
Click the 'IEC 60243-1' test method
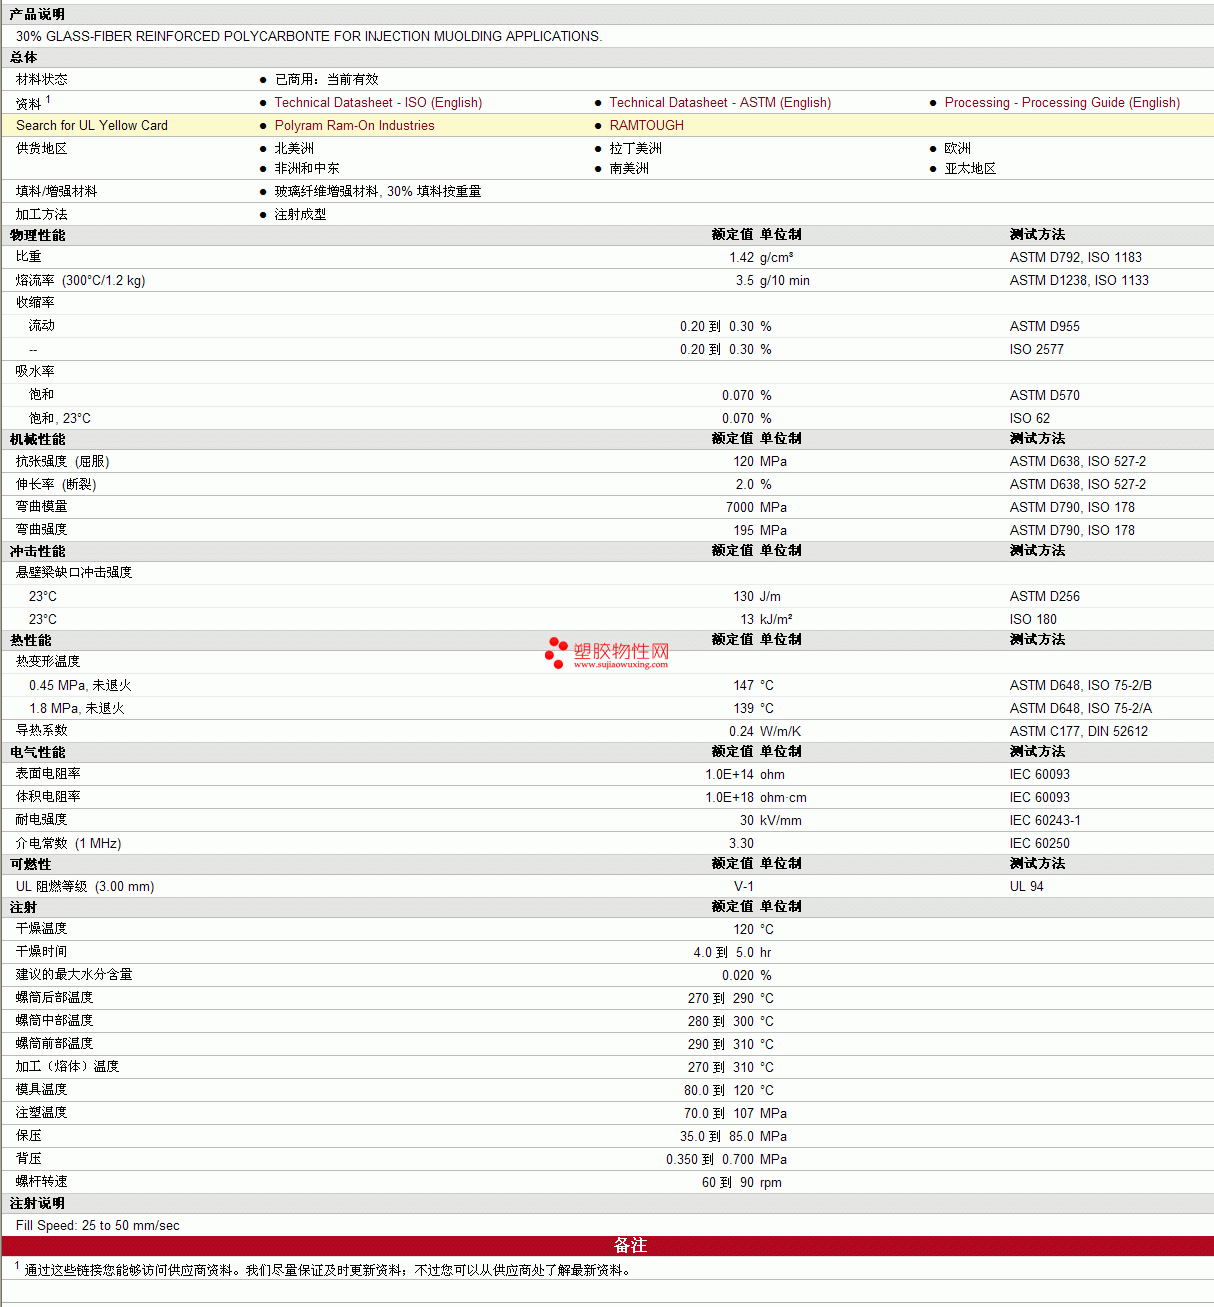point(1045,821)
